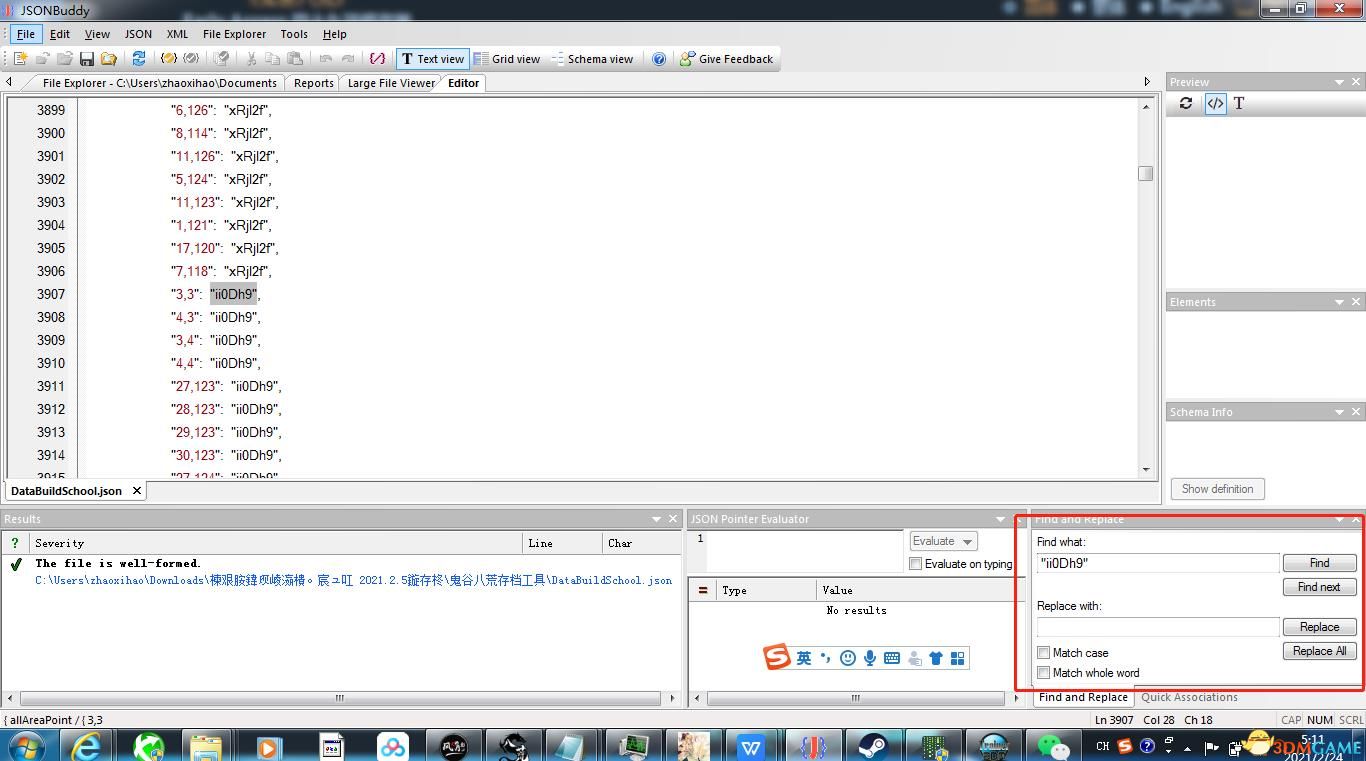Image resolution: width=1366 pixels, height=761 pixels.
Task: Click the Windows Start button
Action: (x=25, y=746)
